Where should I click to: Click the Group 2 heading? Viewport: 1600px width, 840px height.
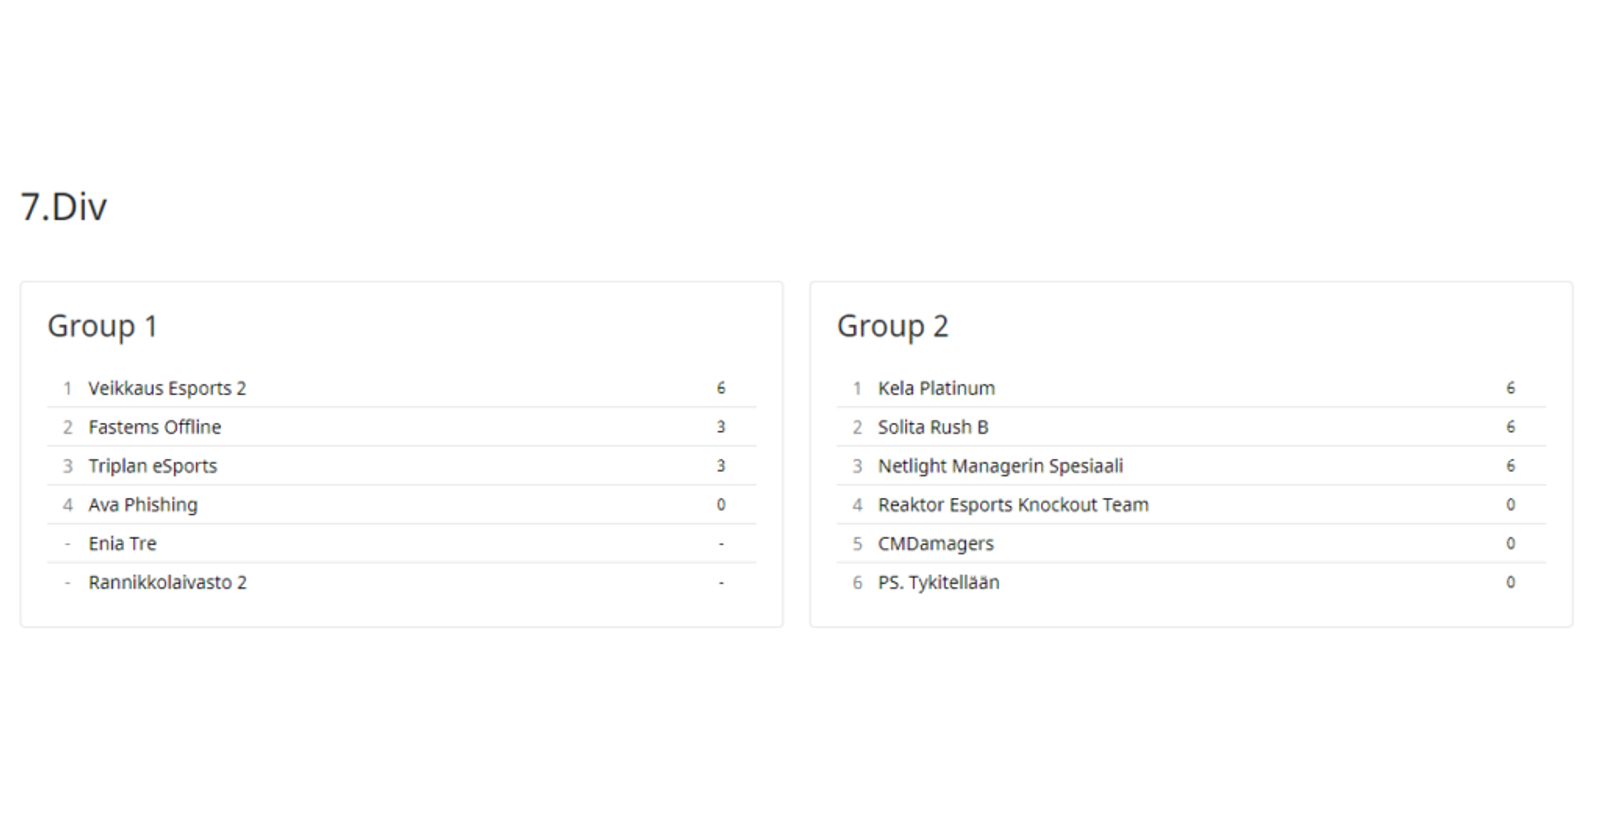coord(892,326)
